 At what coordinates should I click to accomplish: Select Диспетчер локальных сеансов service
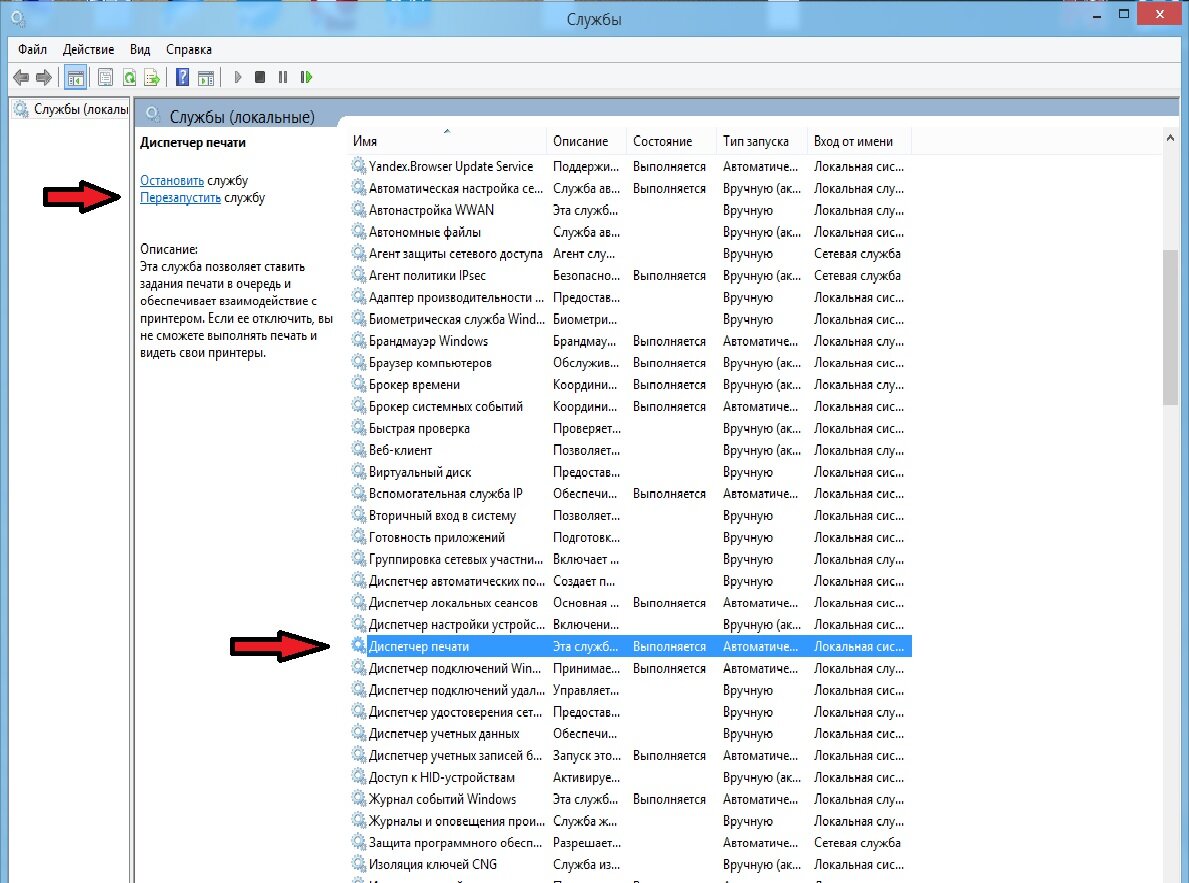point(630,603)
